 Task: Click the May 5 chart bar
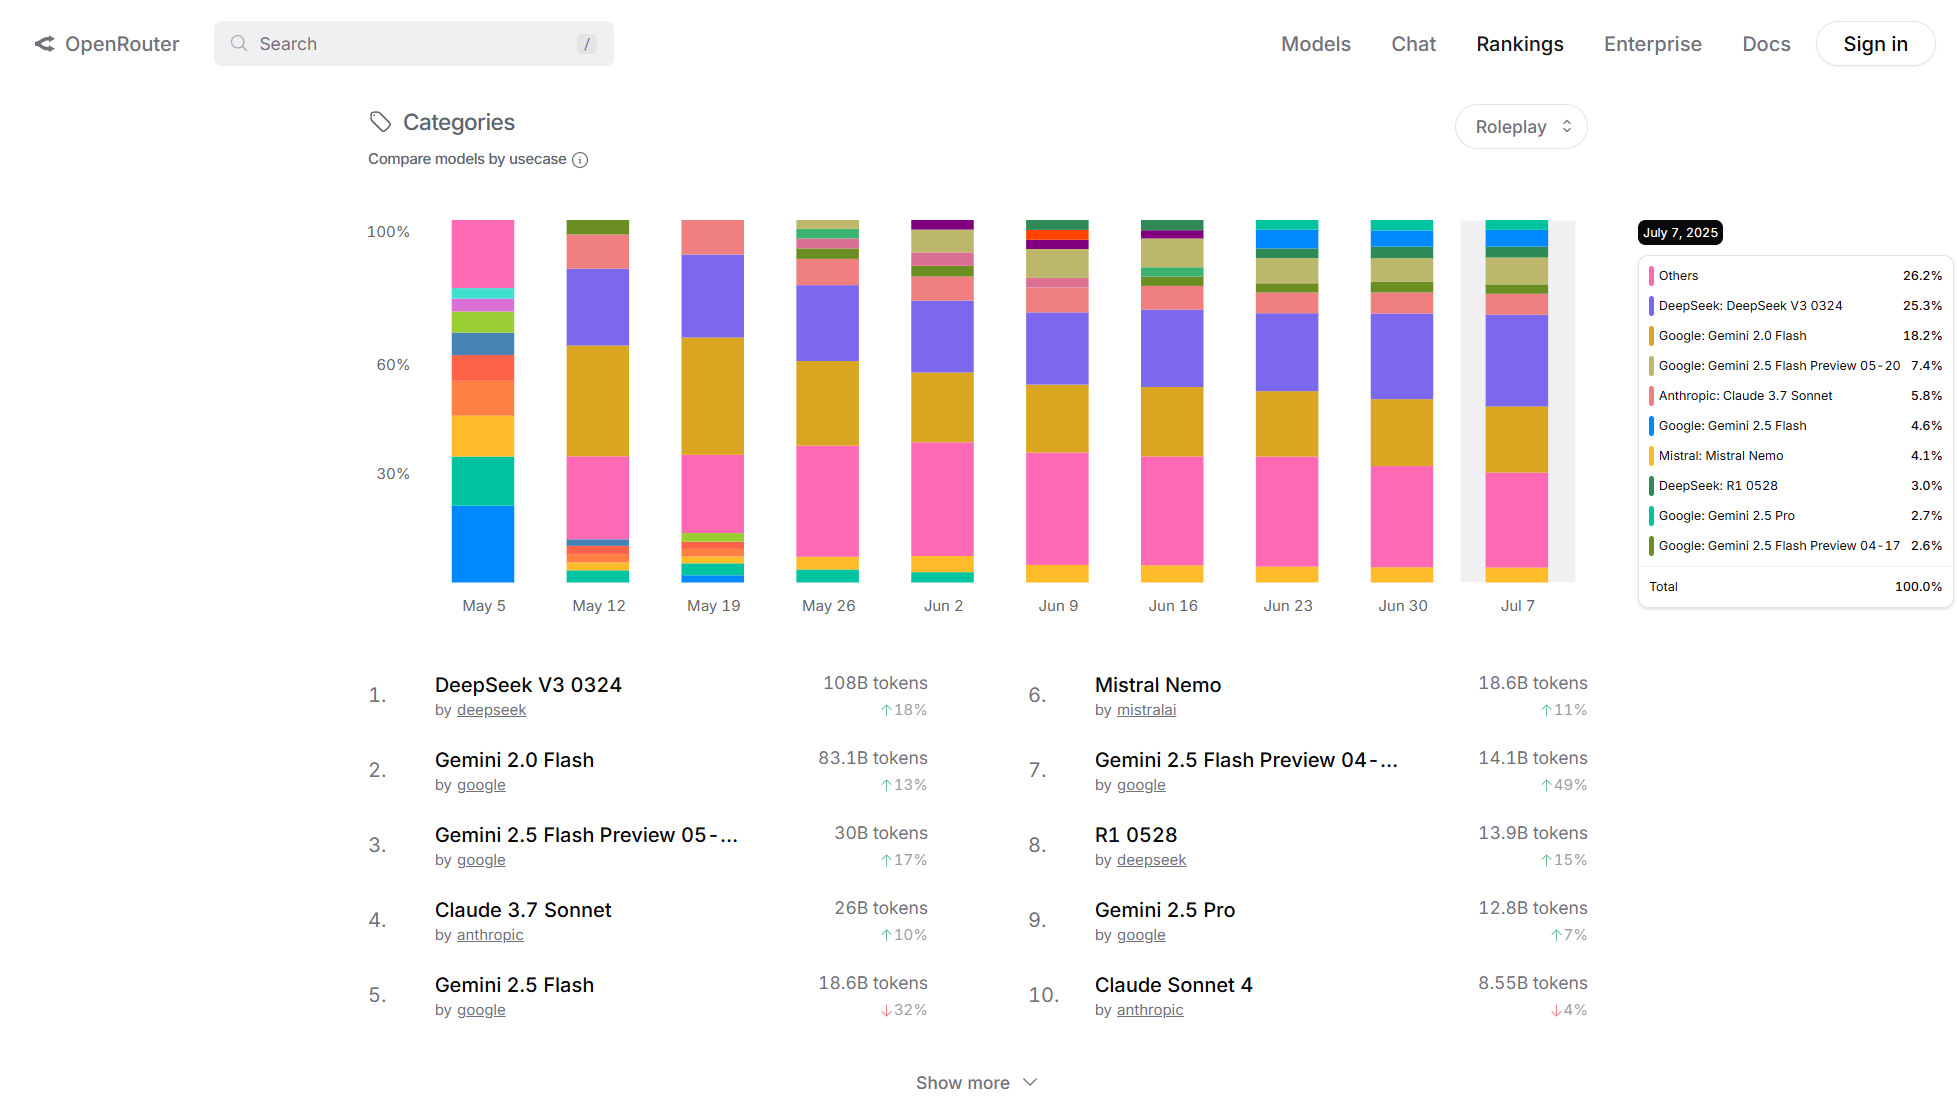pyautogui.click(x=483, y=401)
